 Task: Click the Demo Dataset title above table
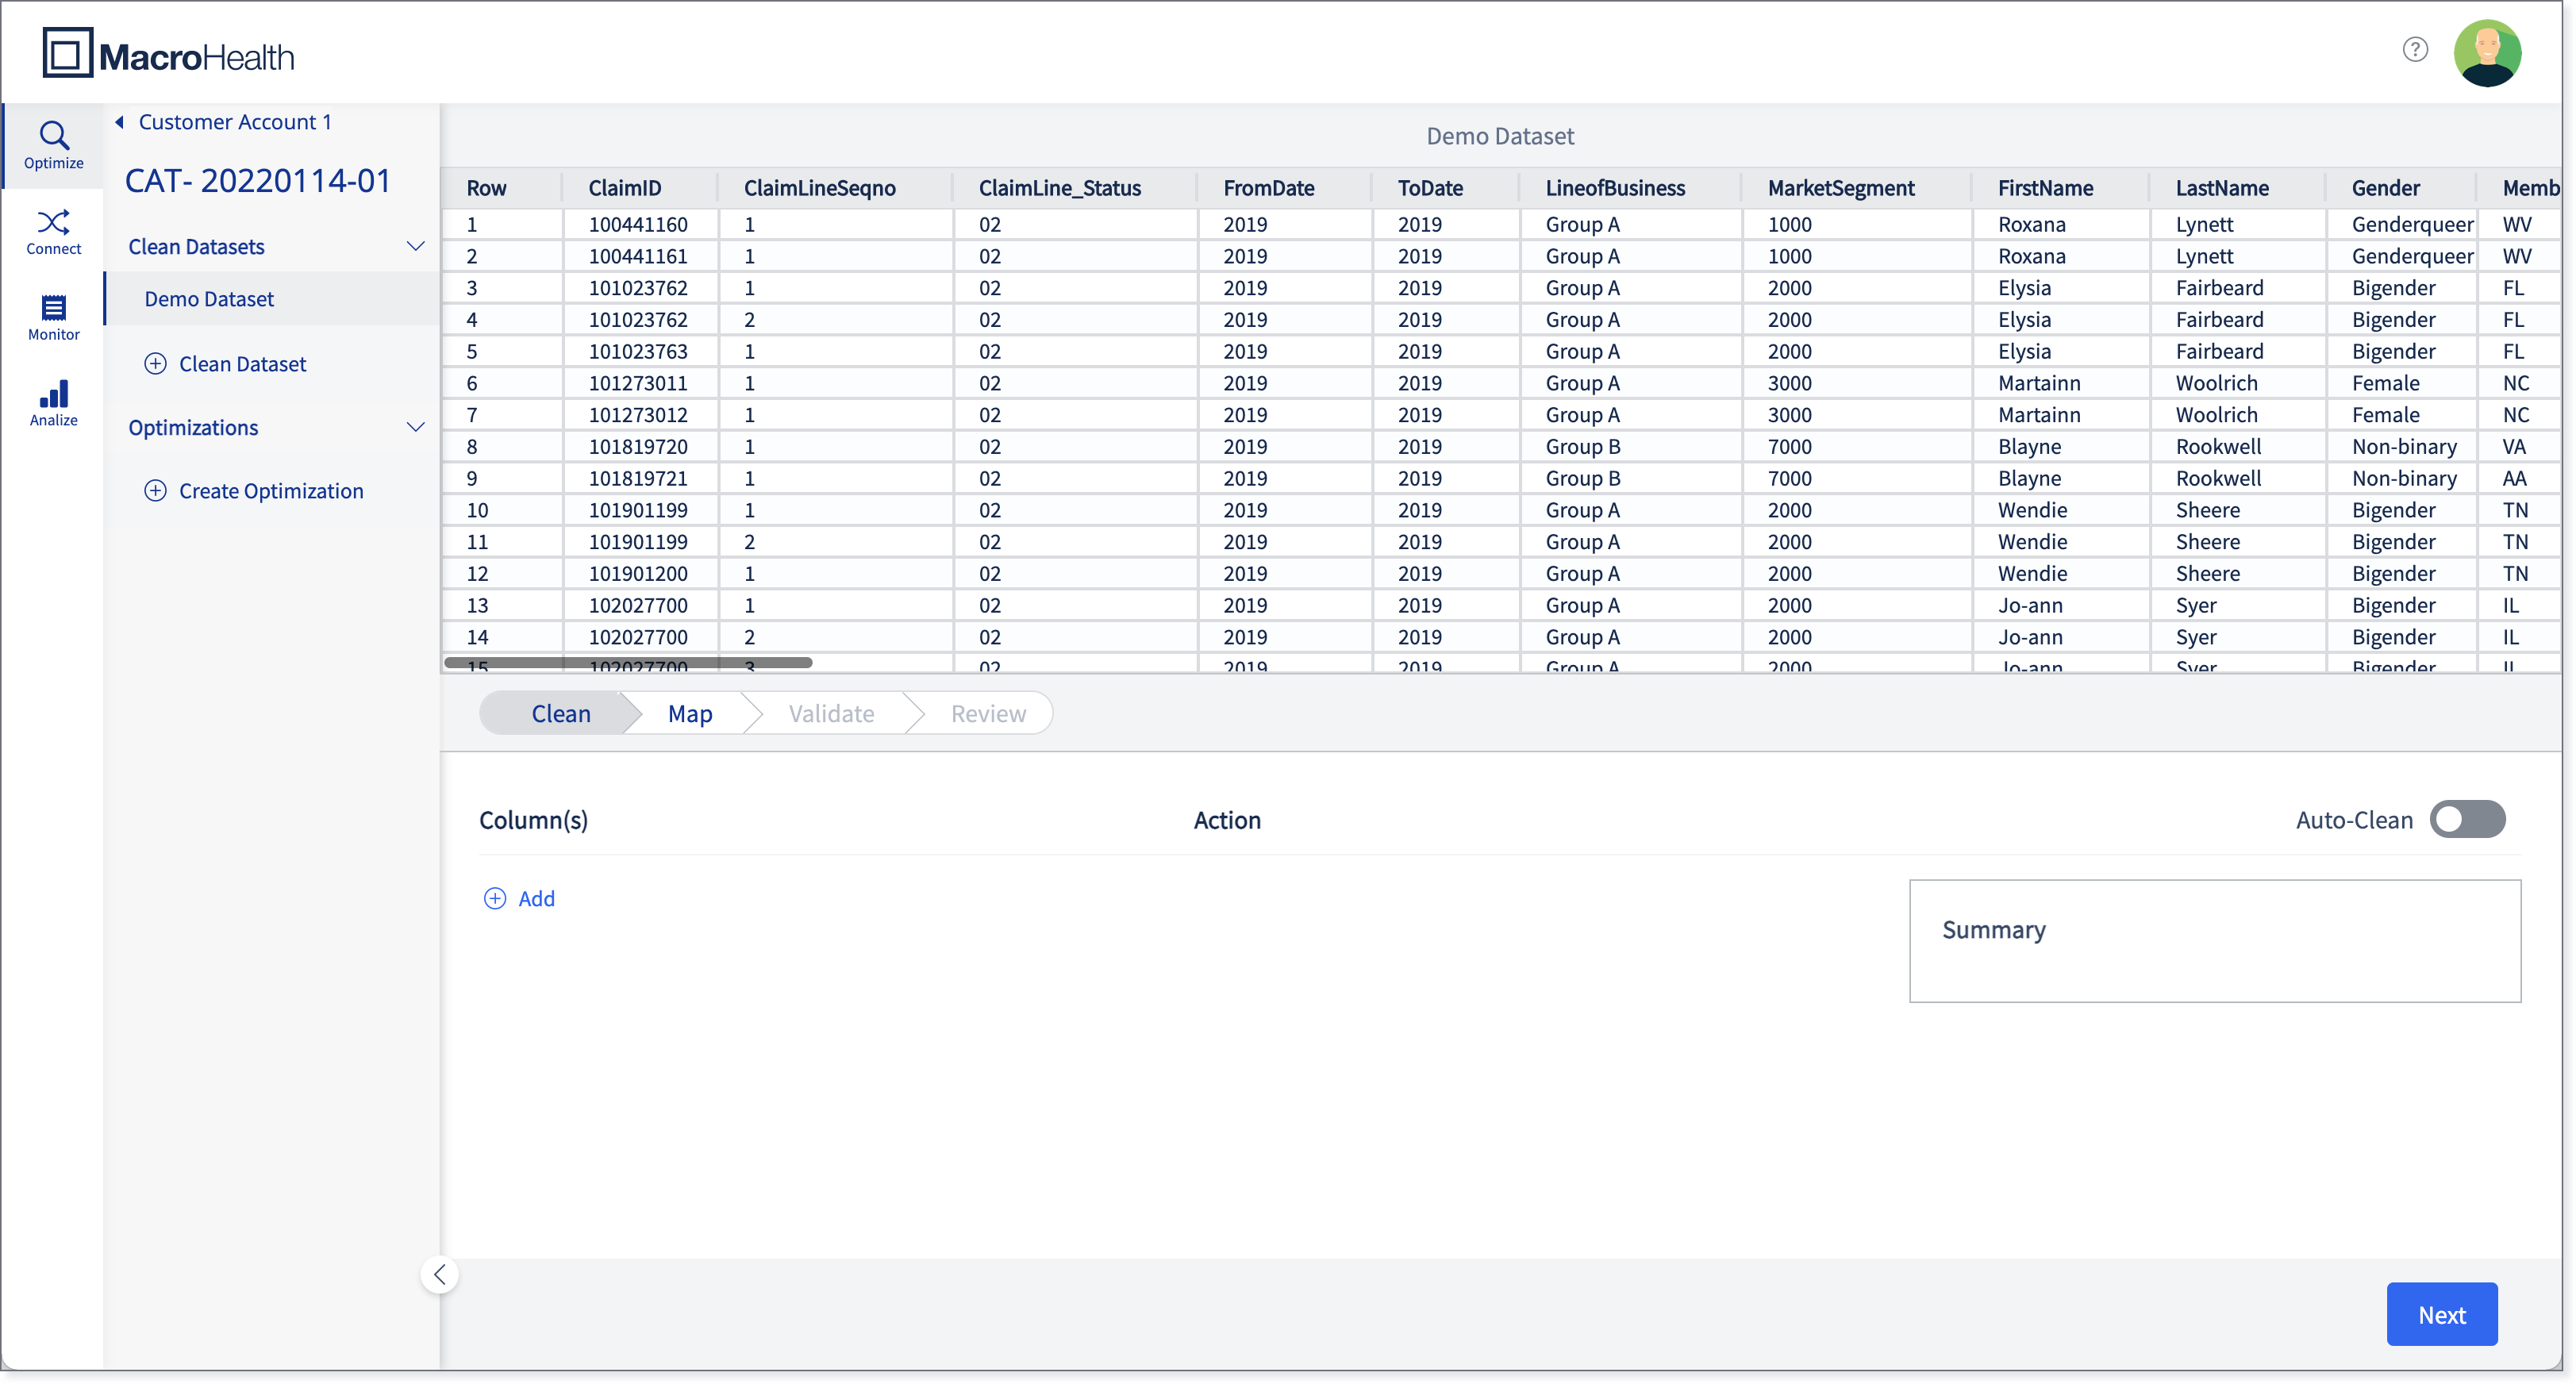coord(1499,136)
